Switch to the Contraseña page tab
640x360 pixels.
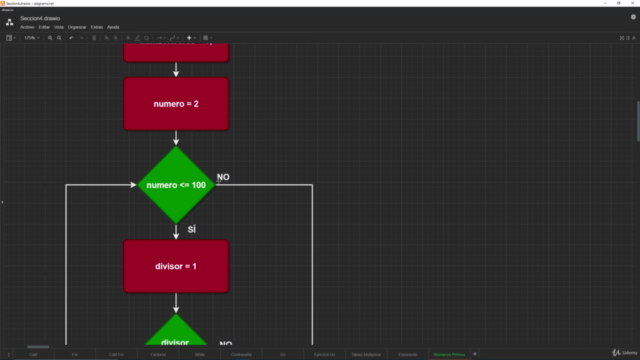tap(241, 354)
